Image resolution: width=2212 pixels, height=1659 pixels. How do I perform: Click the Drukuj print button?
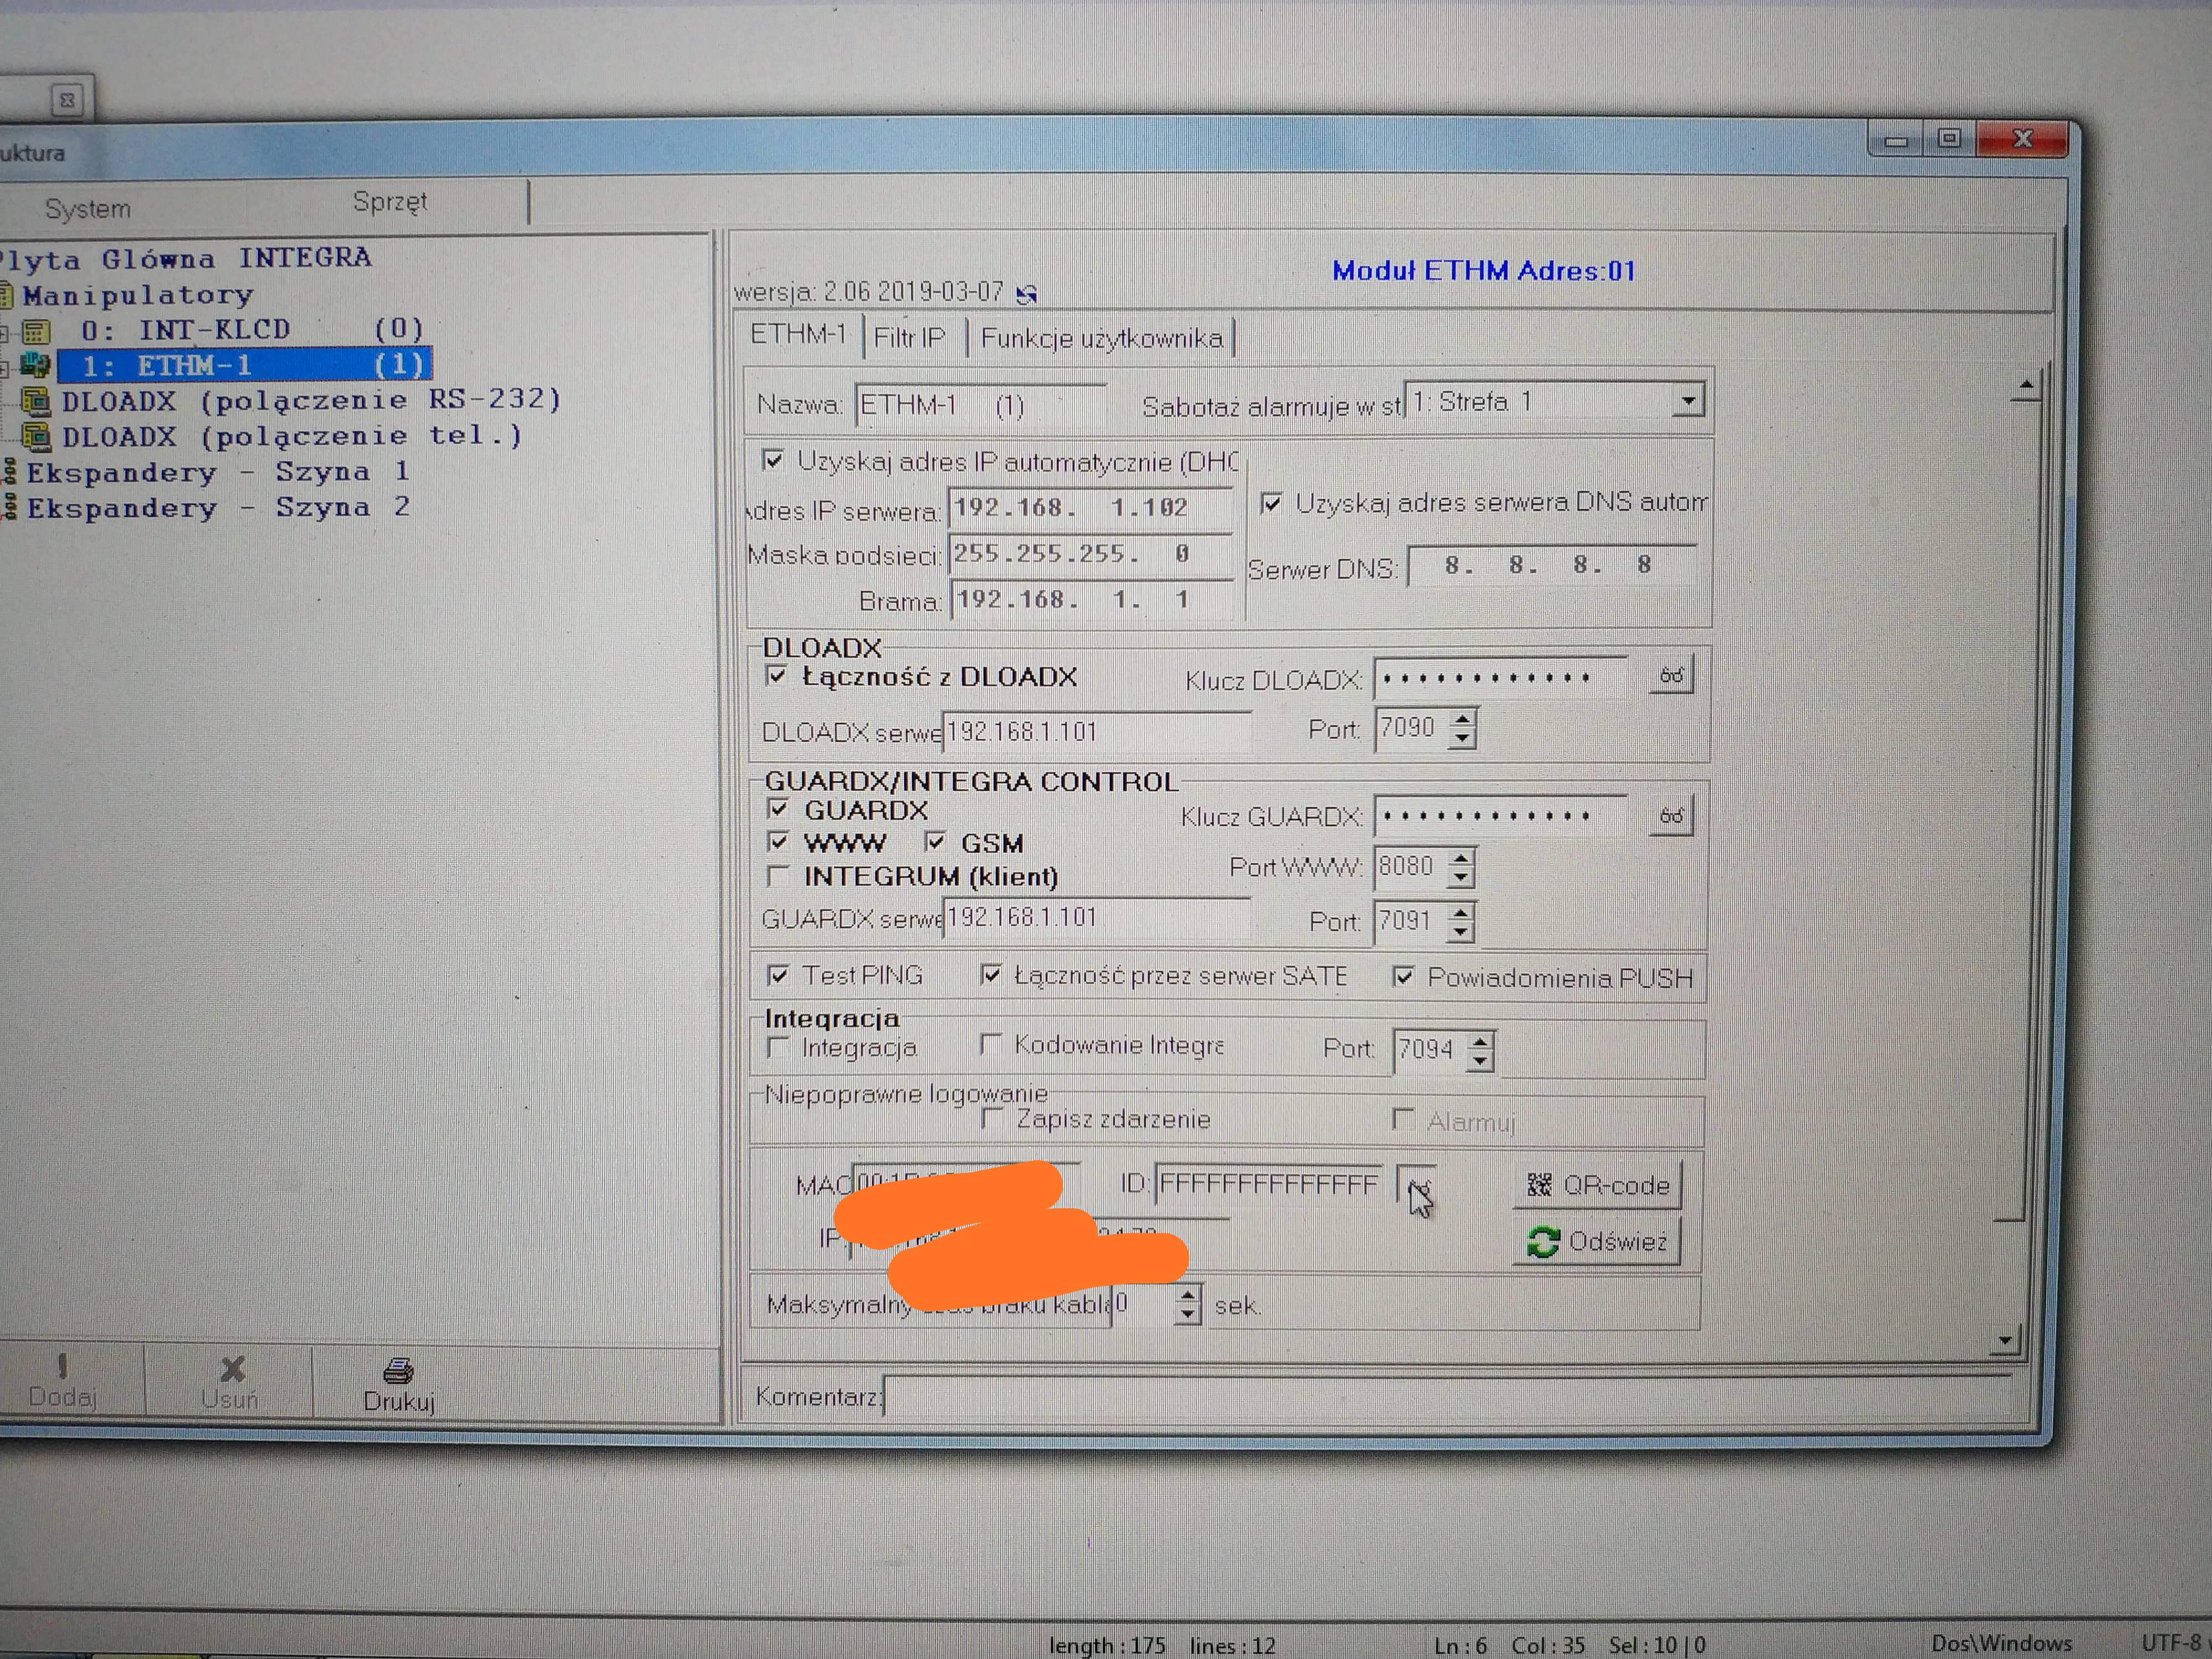[398, 1385]
